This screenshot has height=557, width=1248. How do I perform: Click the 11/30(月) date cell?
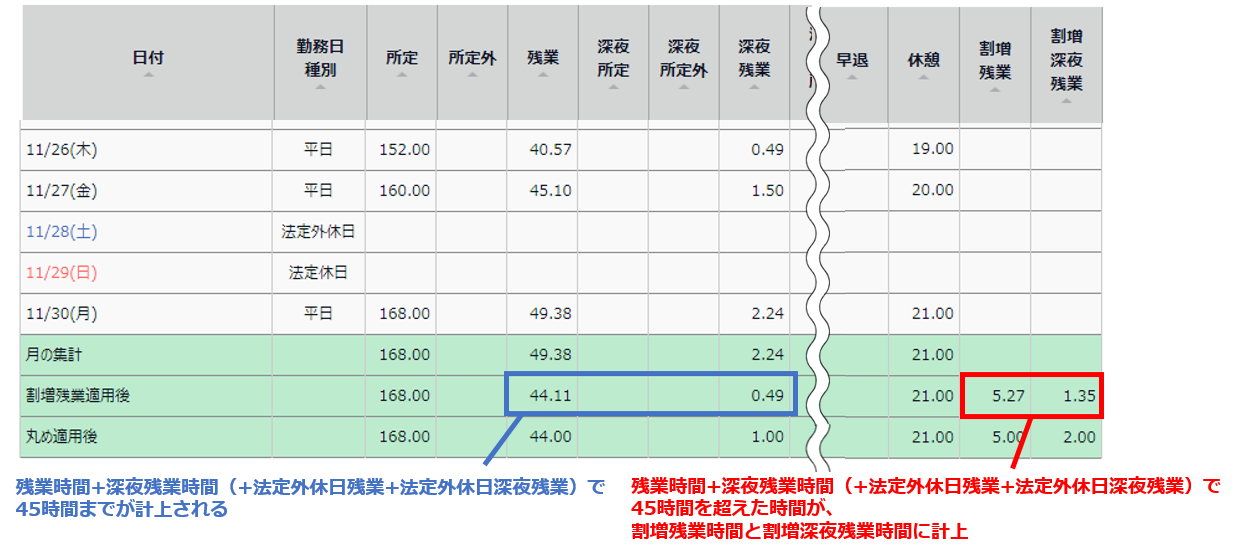(61, 313)
